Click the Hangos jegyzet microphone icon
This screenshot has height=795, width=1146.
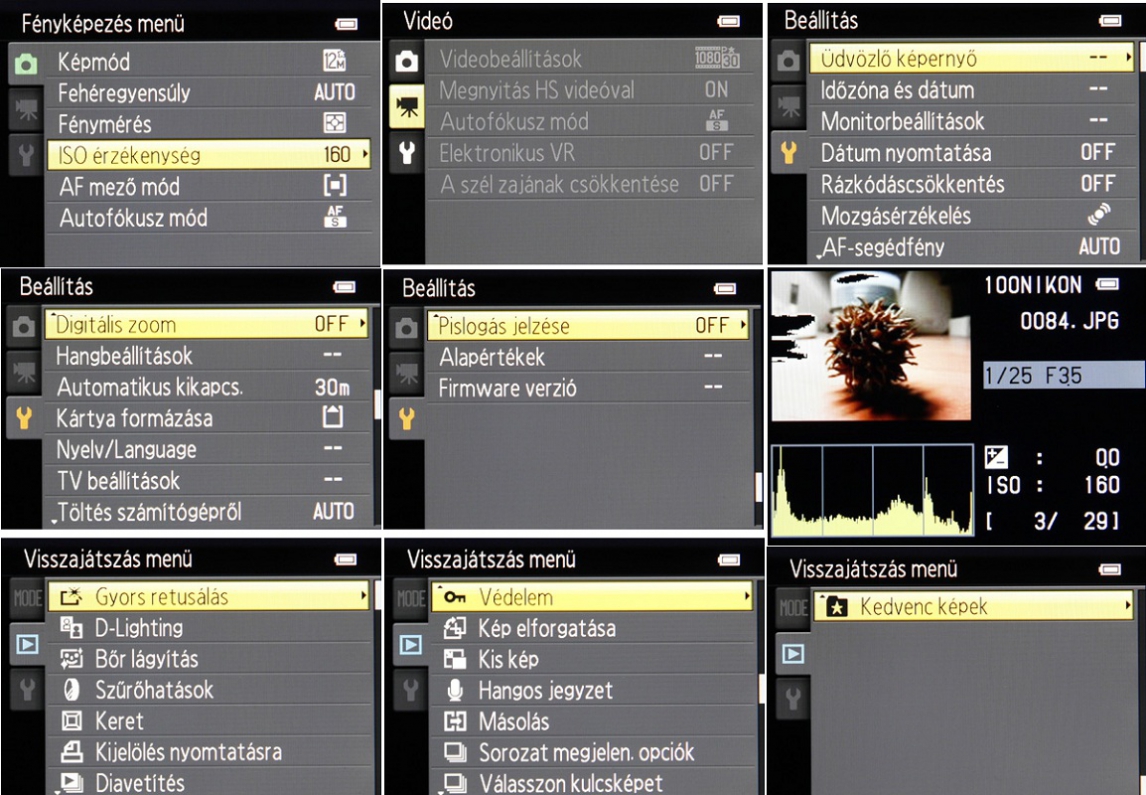pyautogui.click(x=455, y=690)
